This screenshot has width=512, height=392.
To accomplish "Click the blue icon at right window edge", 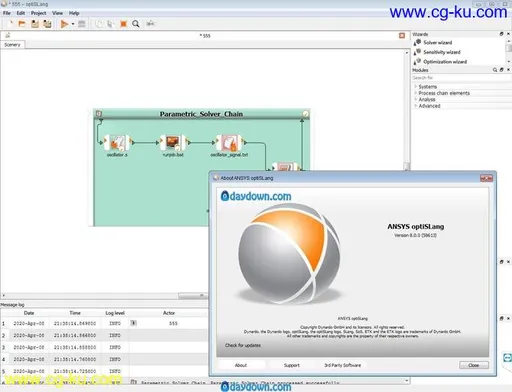I will pyautogui.click(x=507, y=358).
